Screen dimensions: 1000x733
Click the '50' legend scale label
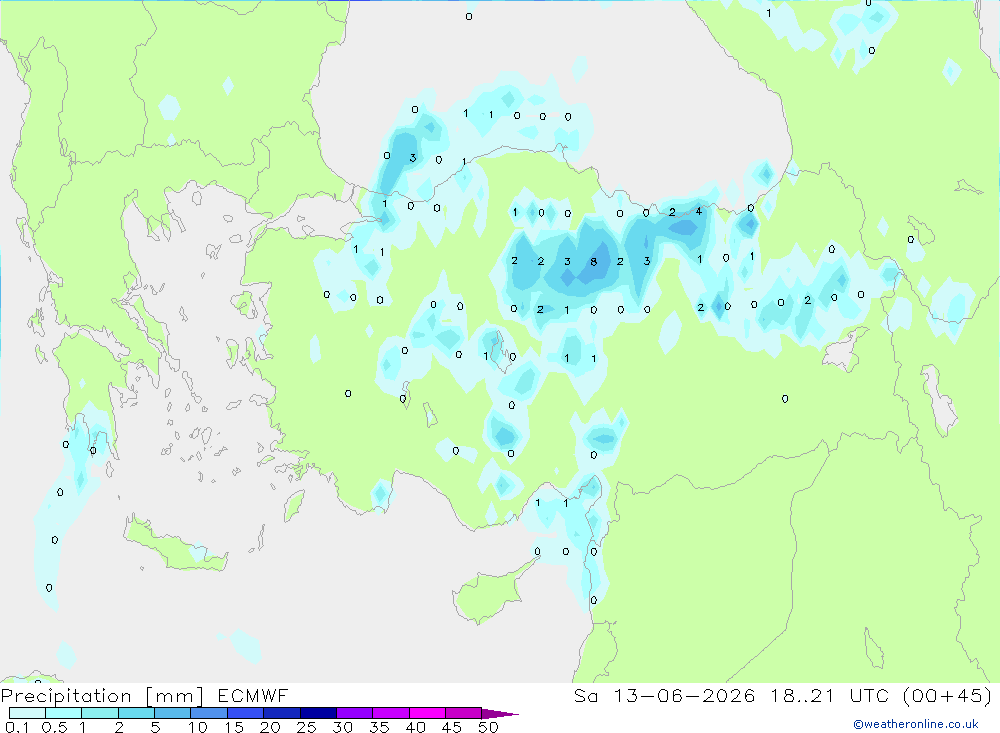tap(488, 727)
